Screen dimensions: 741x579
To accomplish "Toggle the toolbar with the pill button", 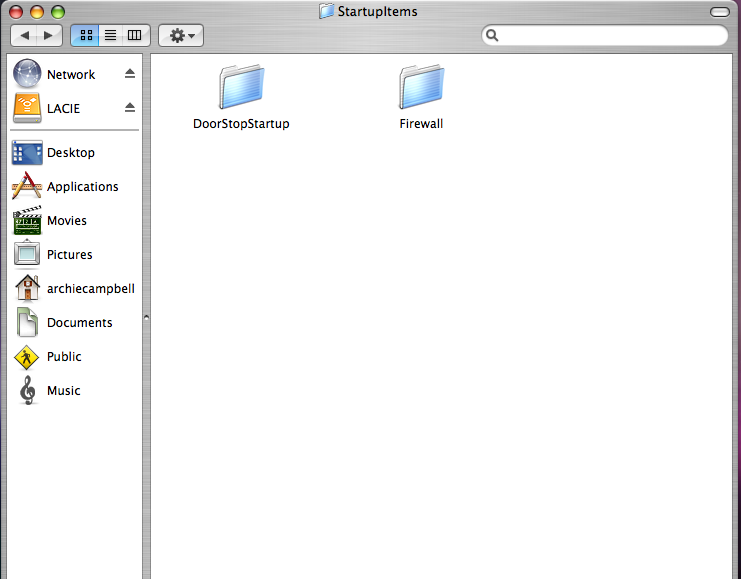I will click(720, 12).
